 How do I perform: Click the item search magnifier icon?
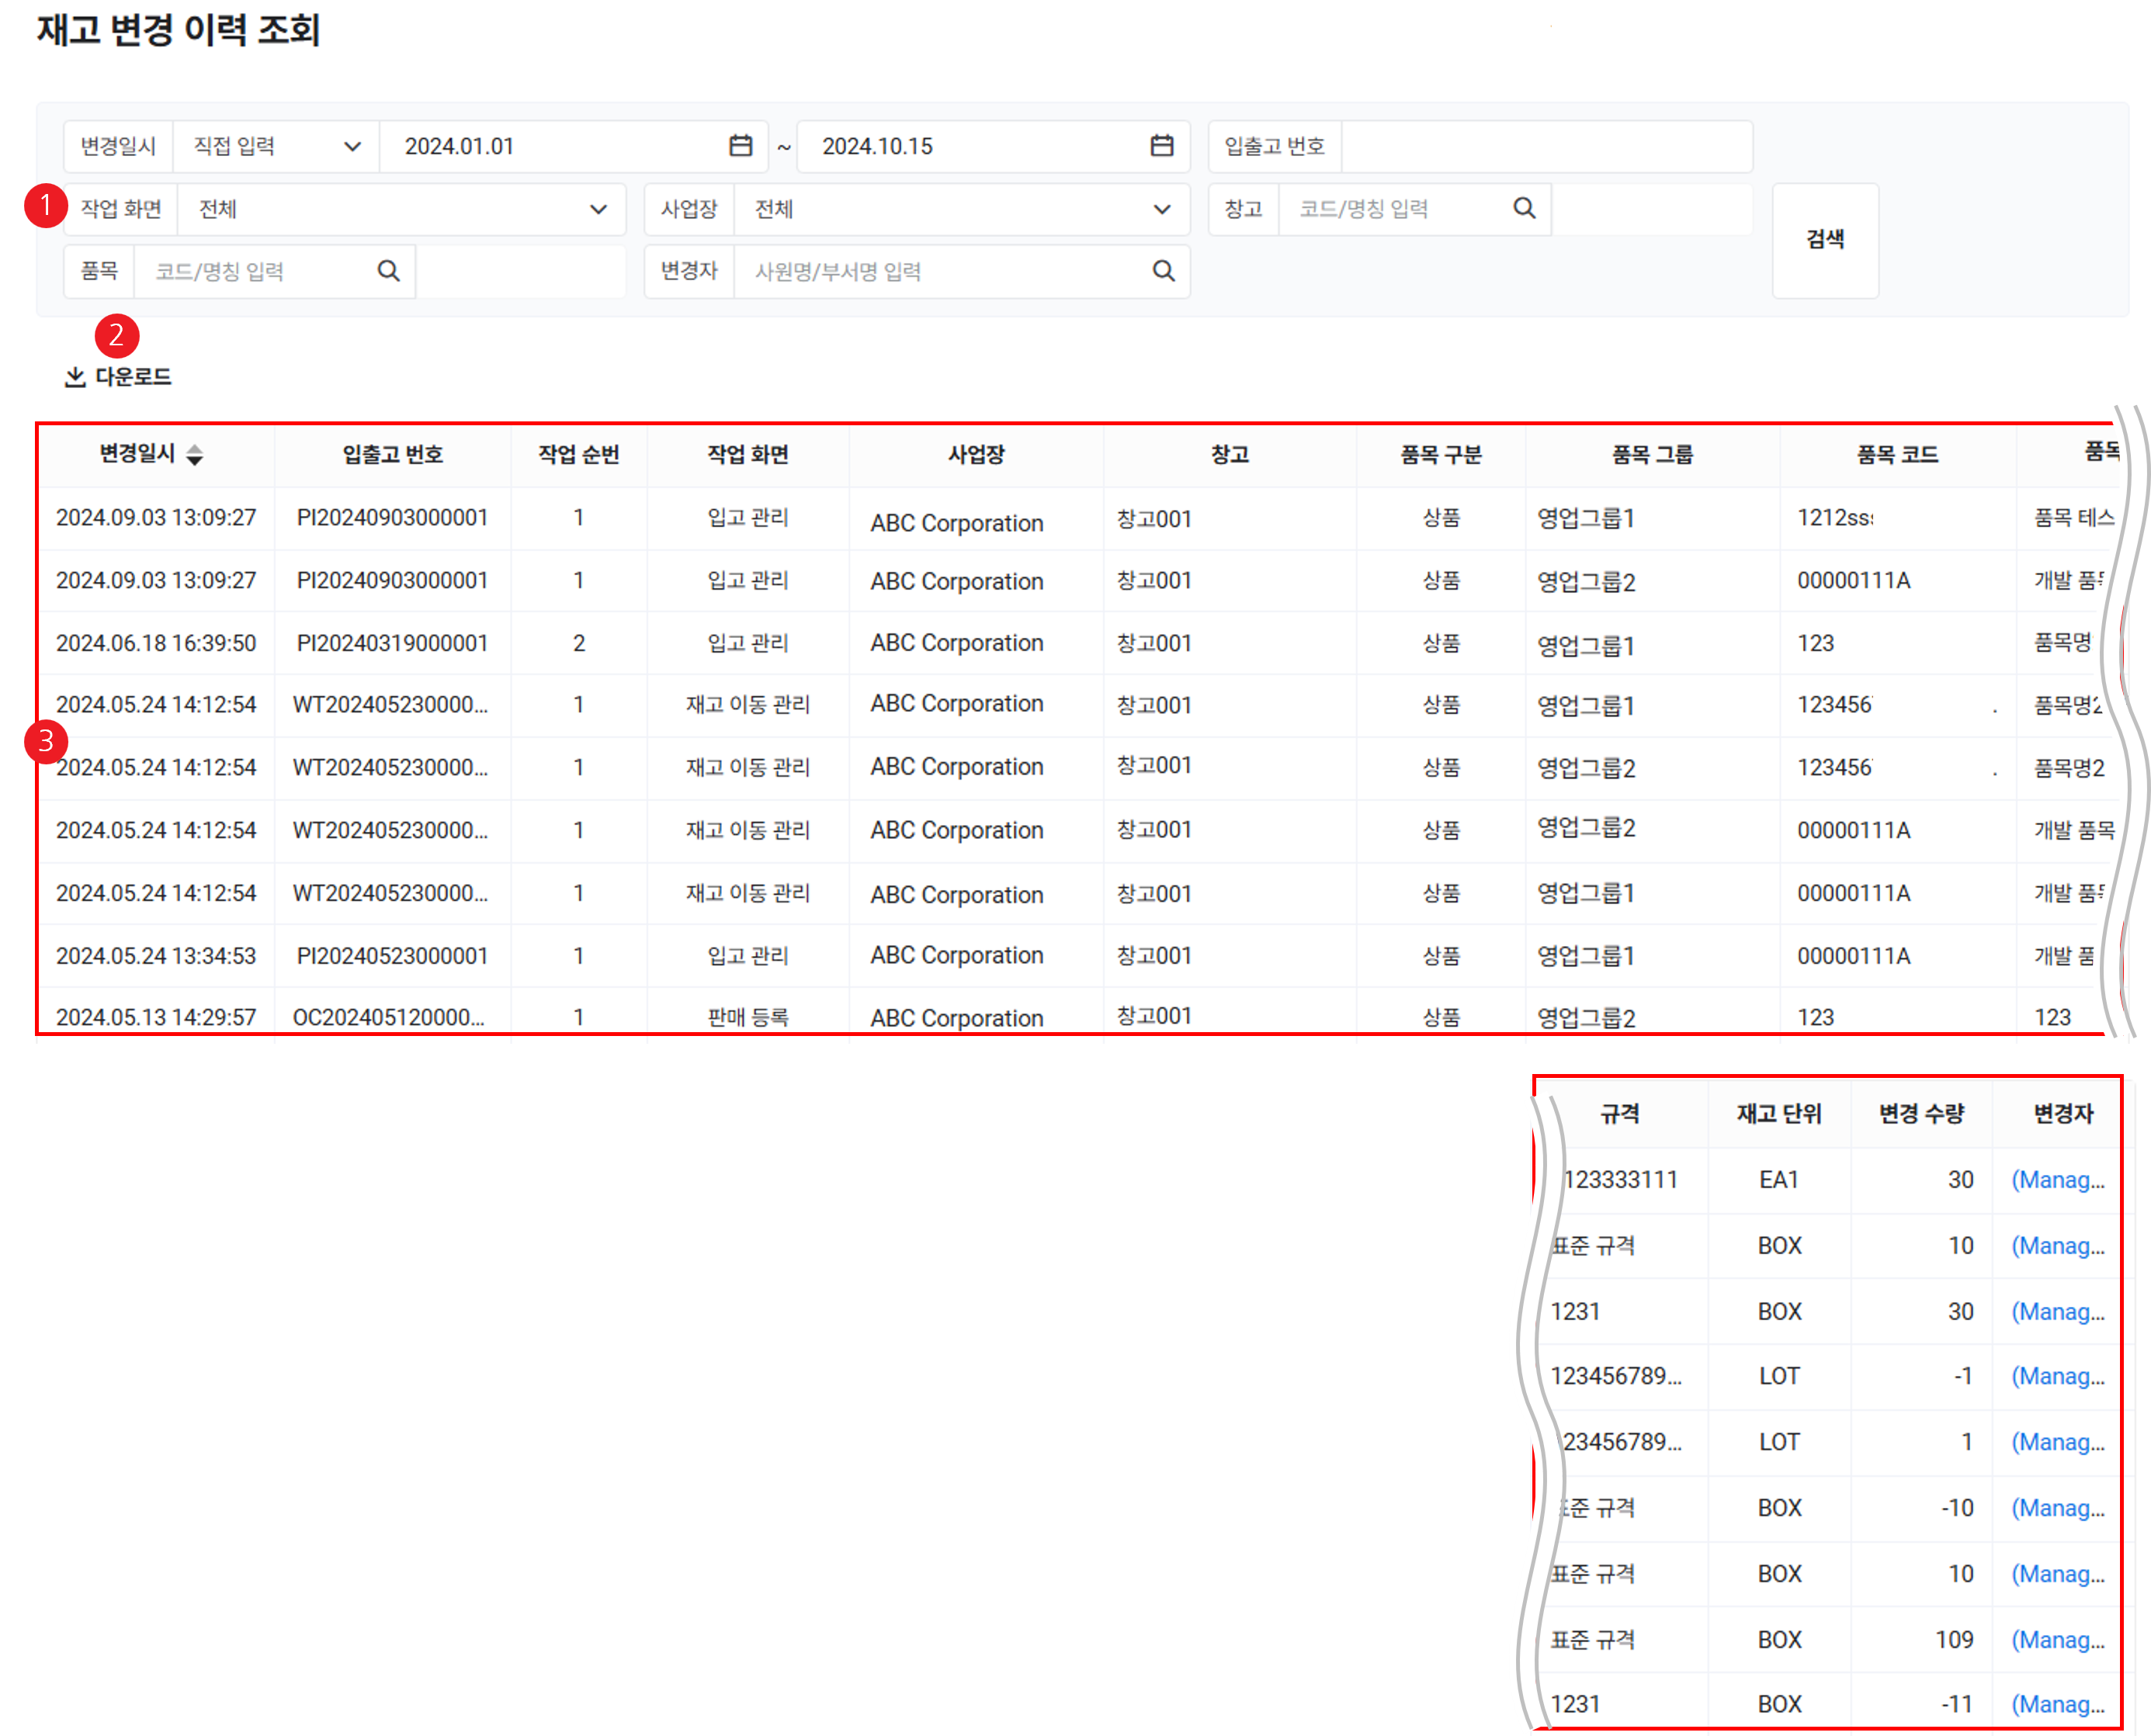[x=388, y=271]
